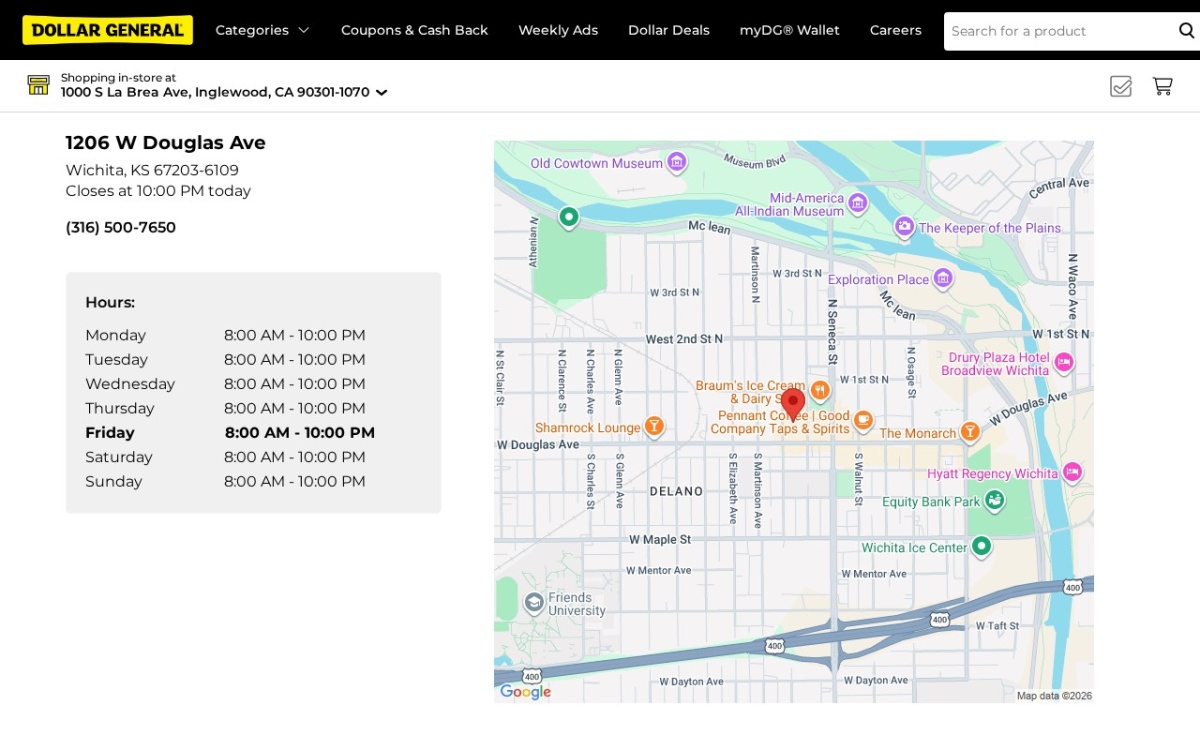Click Braum's Ice Cream restaurant marker icon
Viewport: 1200px width, 750px height.
tap(820, 390)
